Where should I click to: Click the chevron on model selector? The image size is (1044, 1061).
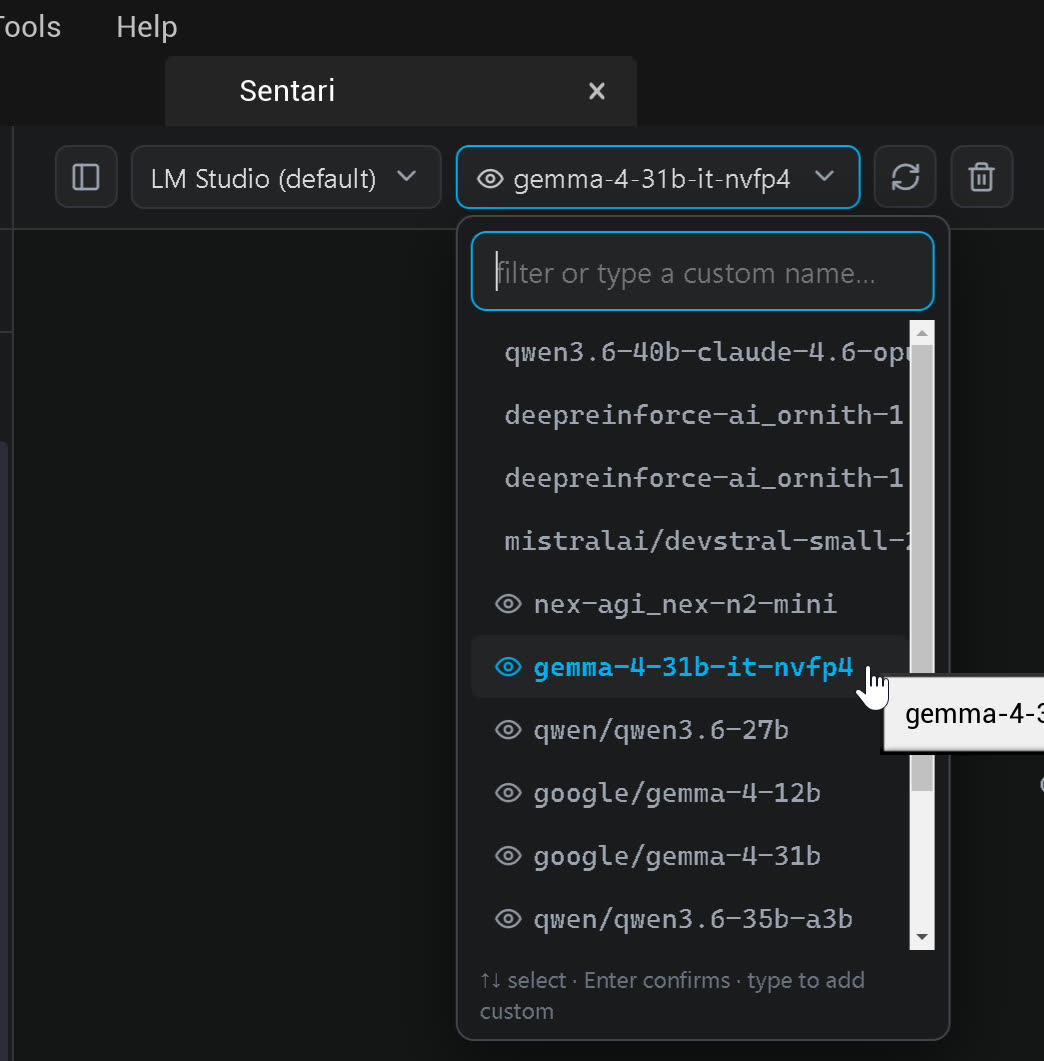[x=824, y=176]
